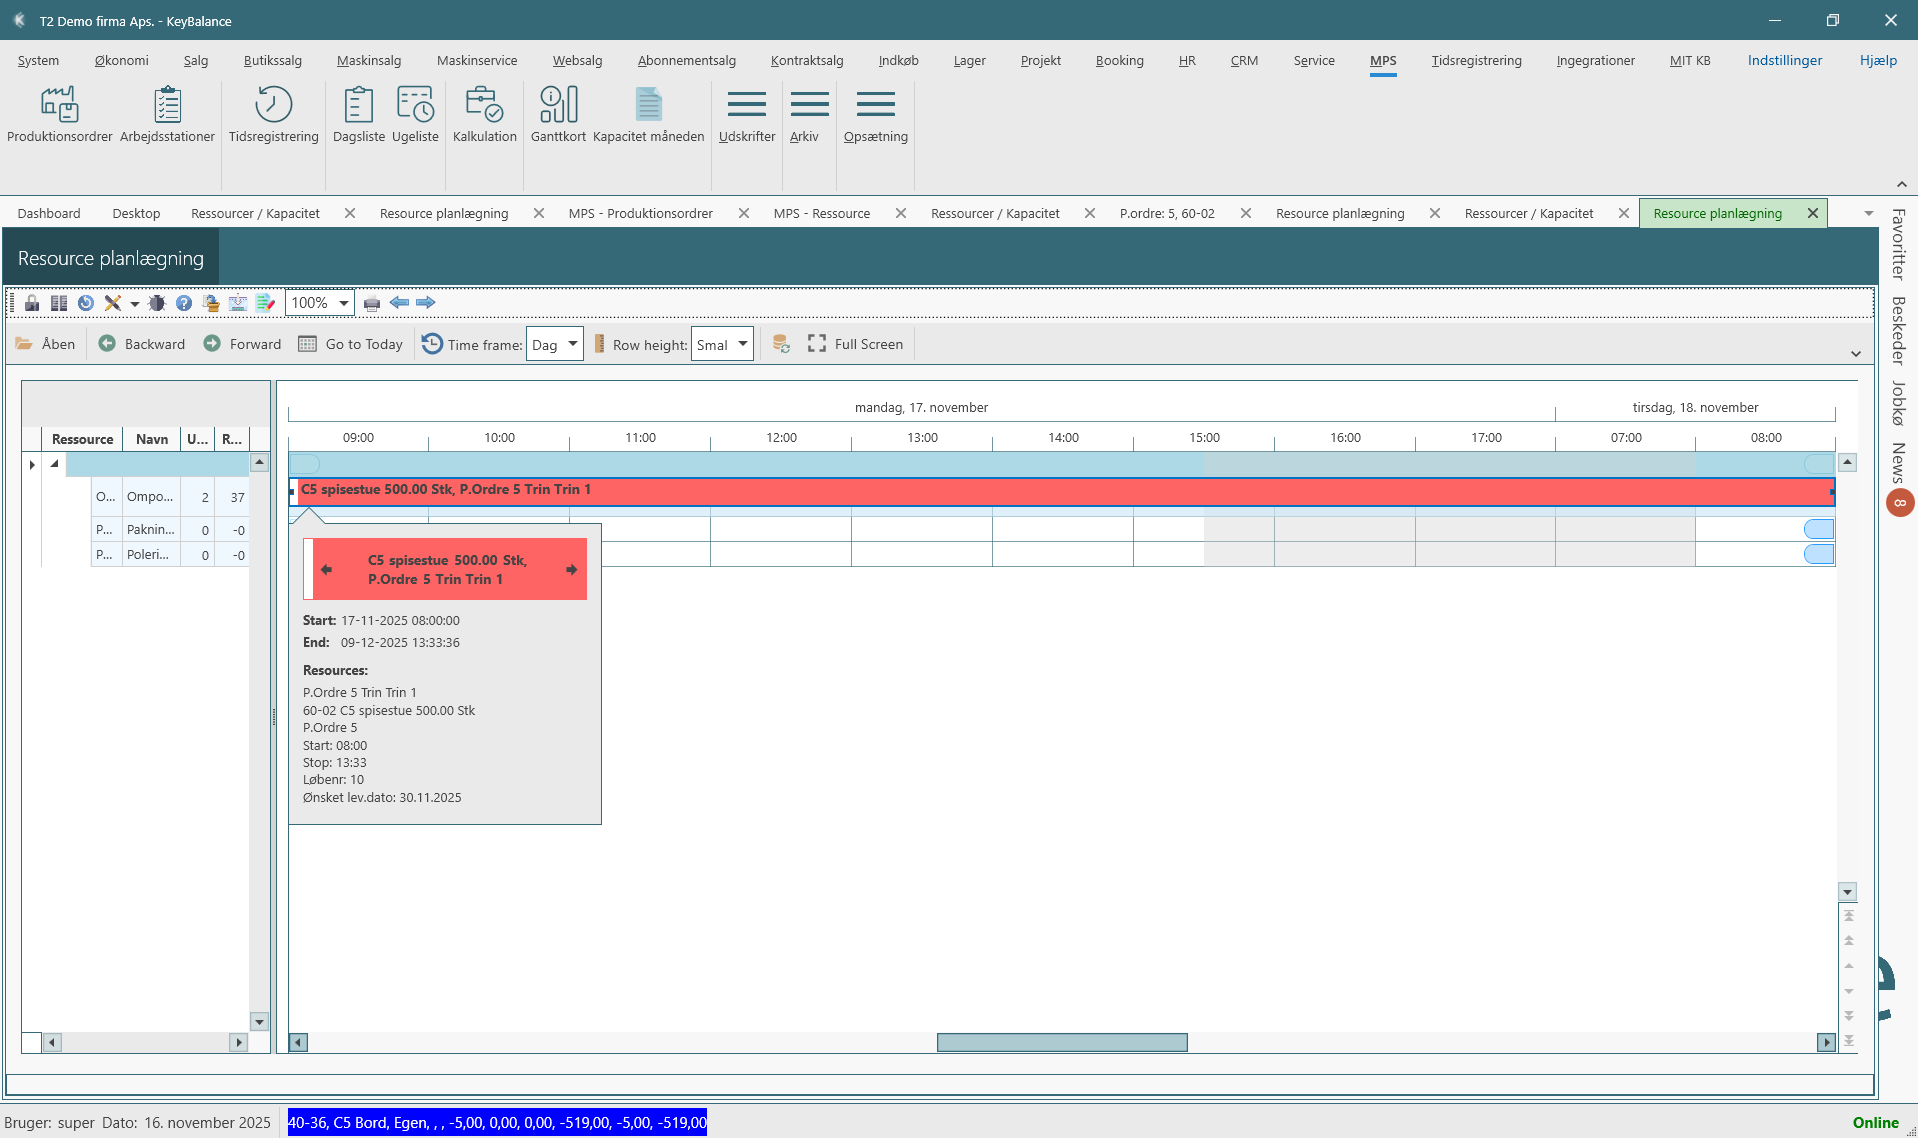Expand the 100% zoom dropdown
Screen dimensions: 1918x1138
point(343,303)
